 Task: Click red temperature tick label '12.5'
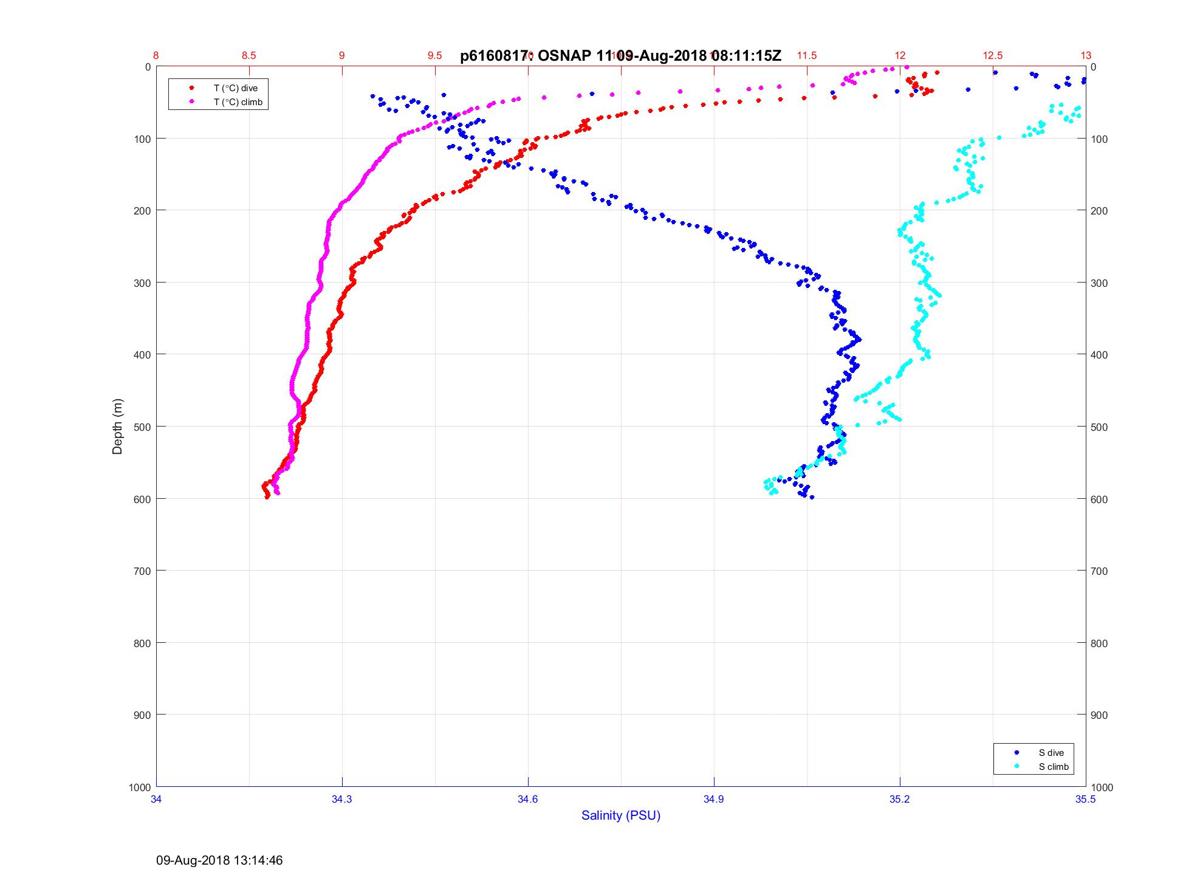(x=992, y=55)
